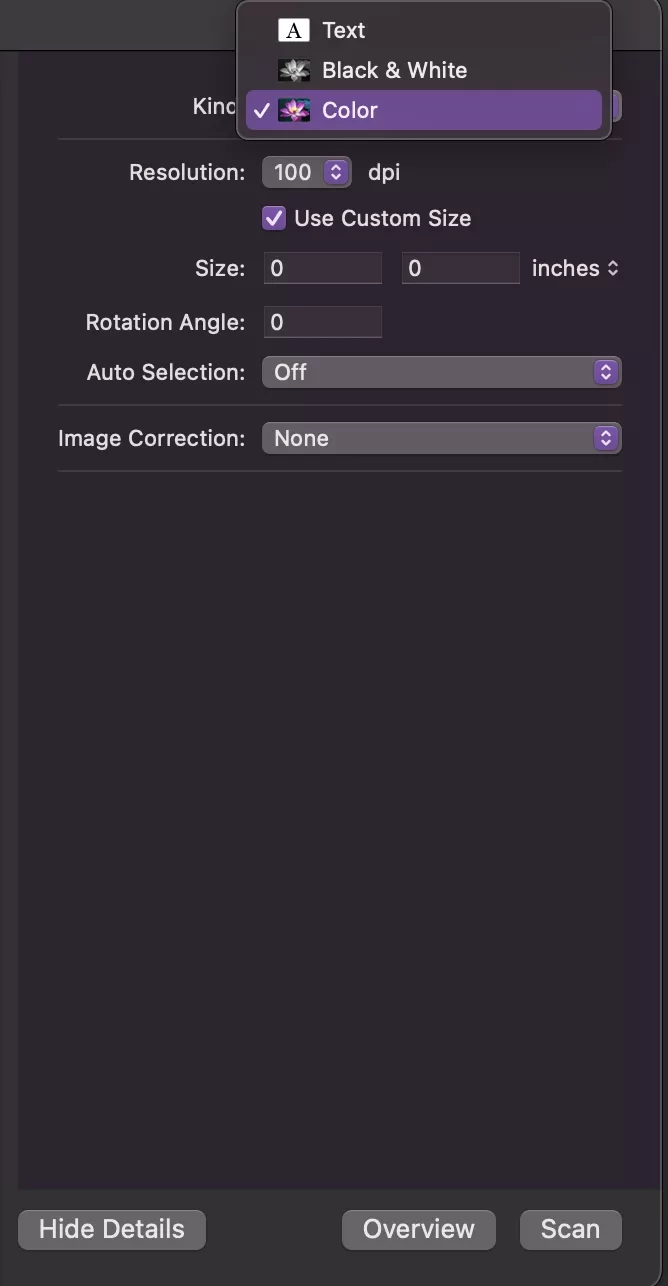Click the Black & White flower icon
This screenshot has height=1286, width=668.
coord(294,70)
